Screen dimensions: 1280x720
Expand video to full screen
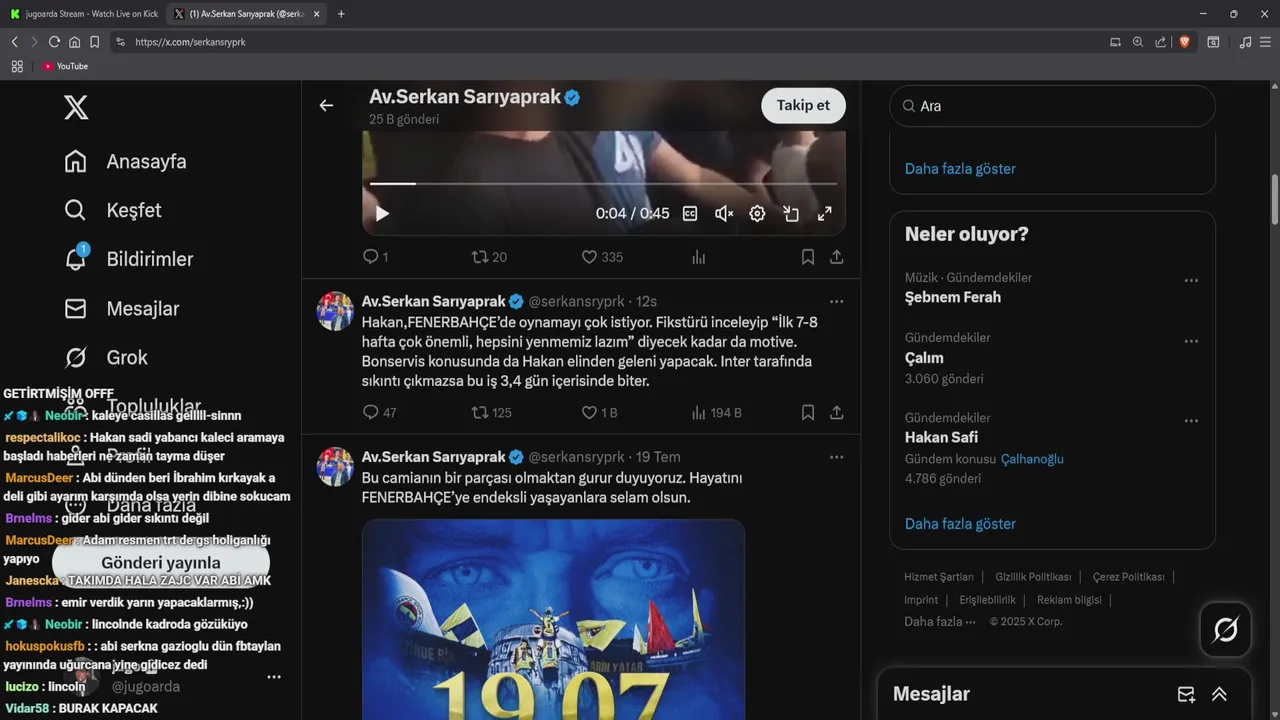point(825,213)
